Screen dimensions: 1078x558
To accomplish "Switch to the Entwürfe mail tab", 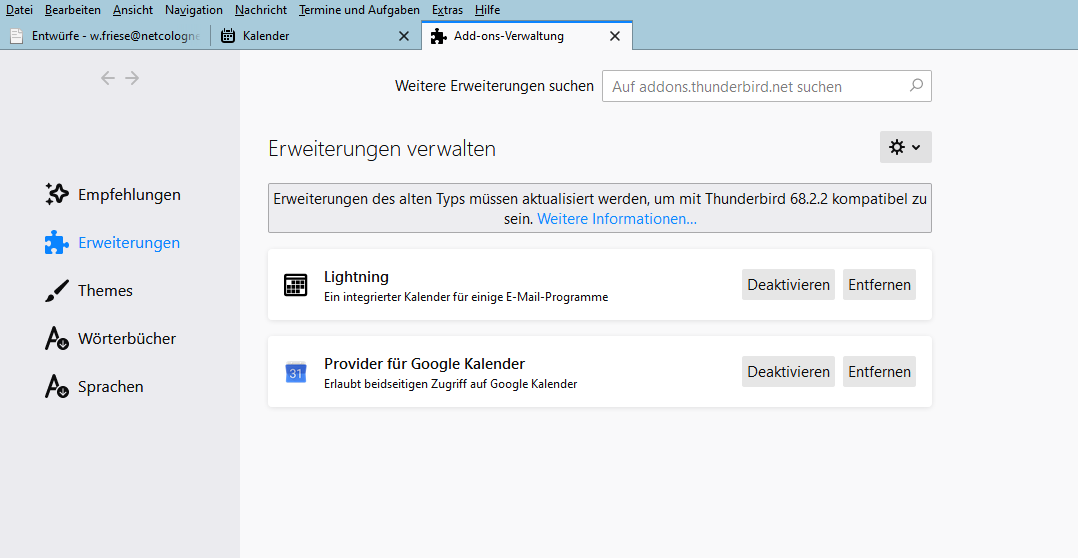I will pyautogui.click(x=105, y=36).
